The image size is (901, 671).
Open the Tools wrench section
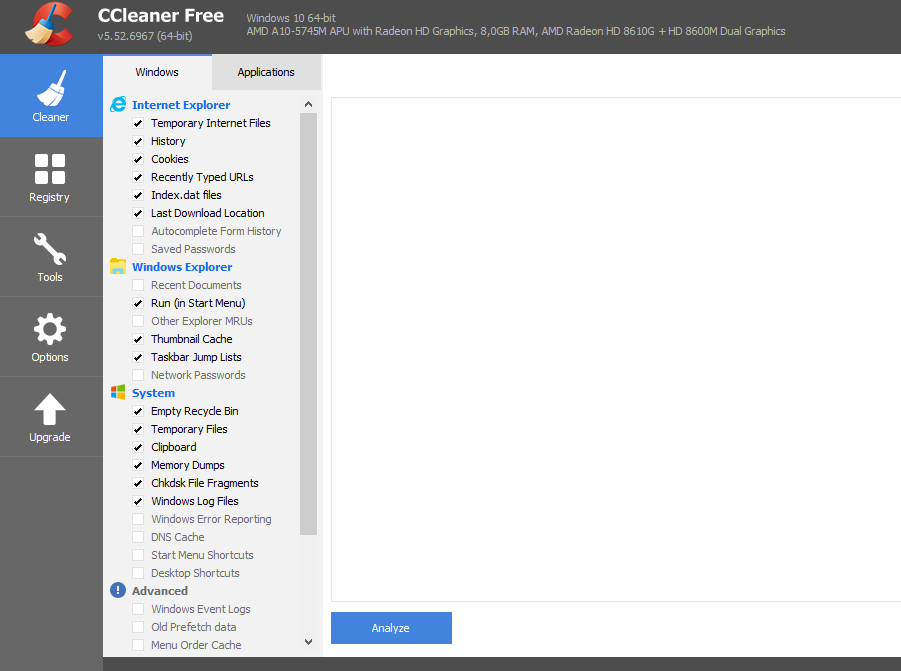pos(51,257)
